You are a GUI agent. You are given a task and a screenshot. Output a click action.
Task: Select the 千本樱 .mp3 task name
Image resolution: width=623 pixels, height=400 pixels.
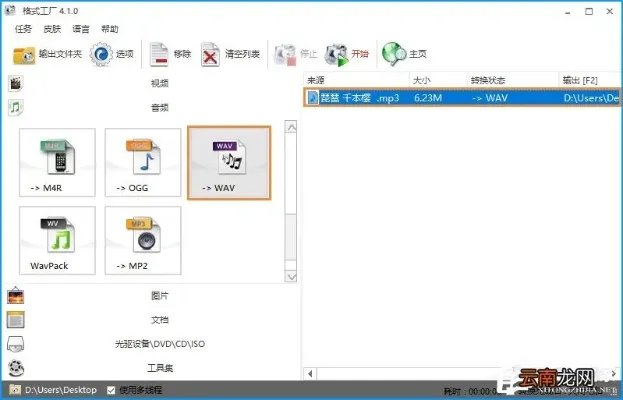360,98
